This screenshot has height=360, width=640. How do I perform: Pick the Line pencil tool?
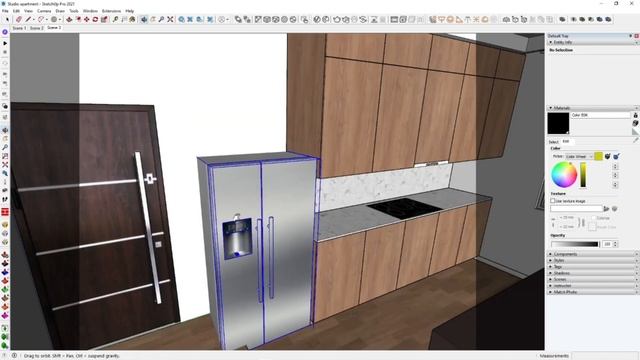[28, 19]
